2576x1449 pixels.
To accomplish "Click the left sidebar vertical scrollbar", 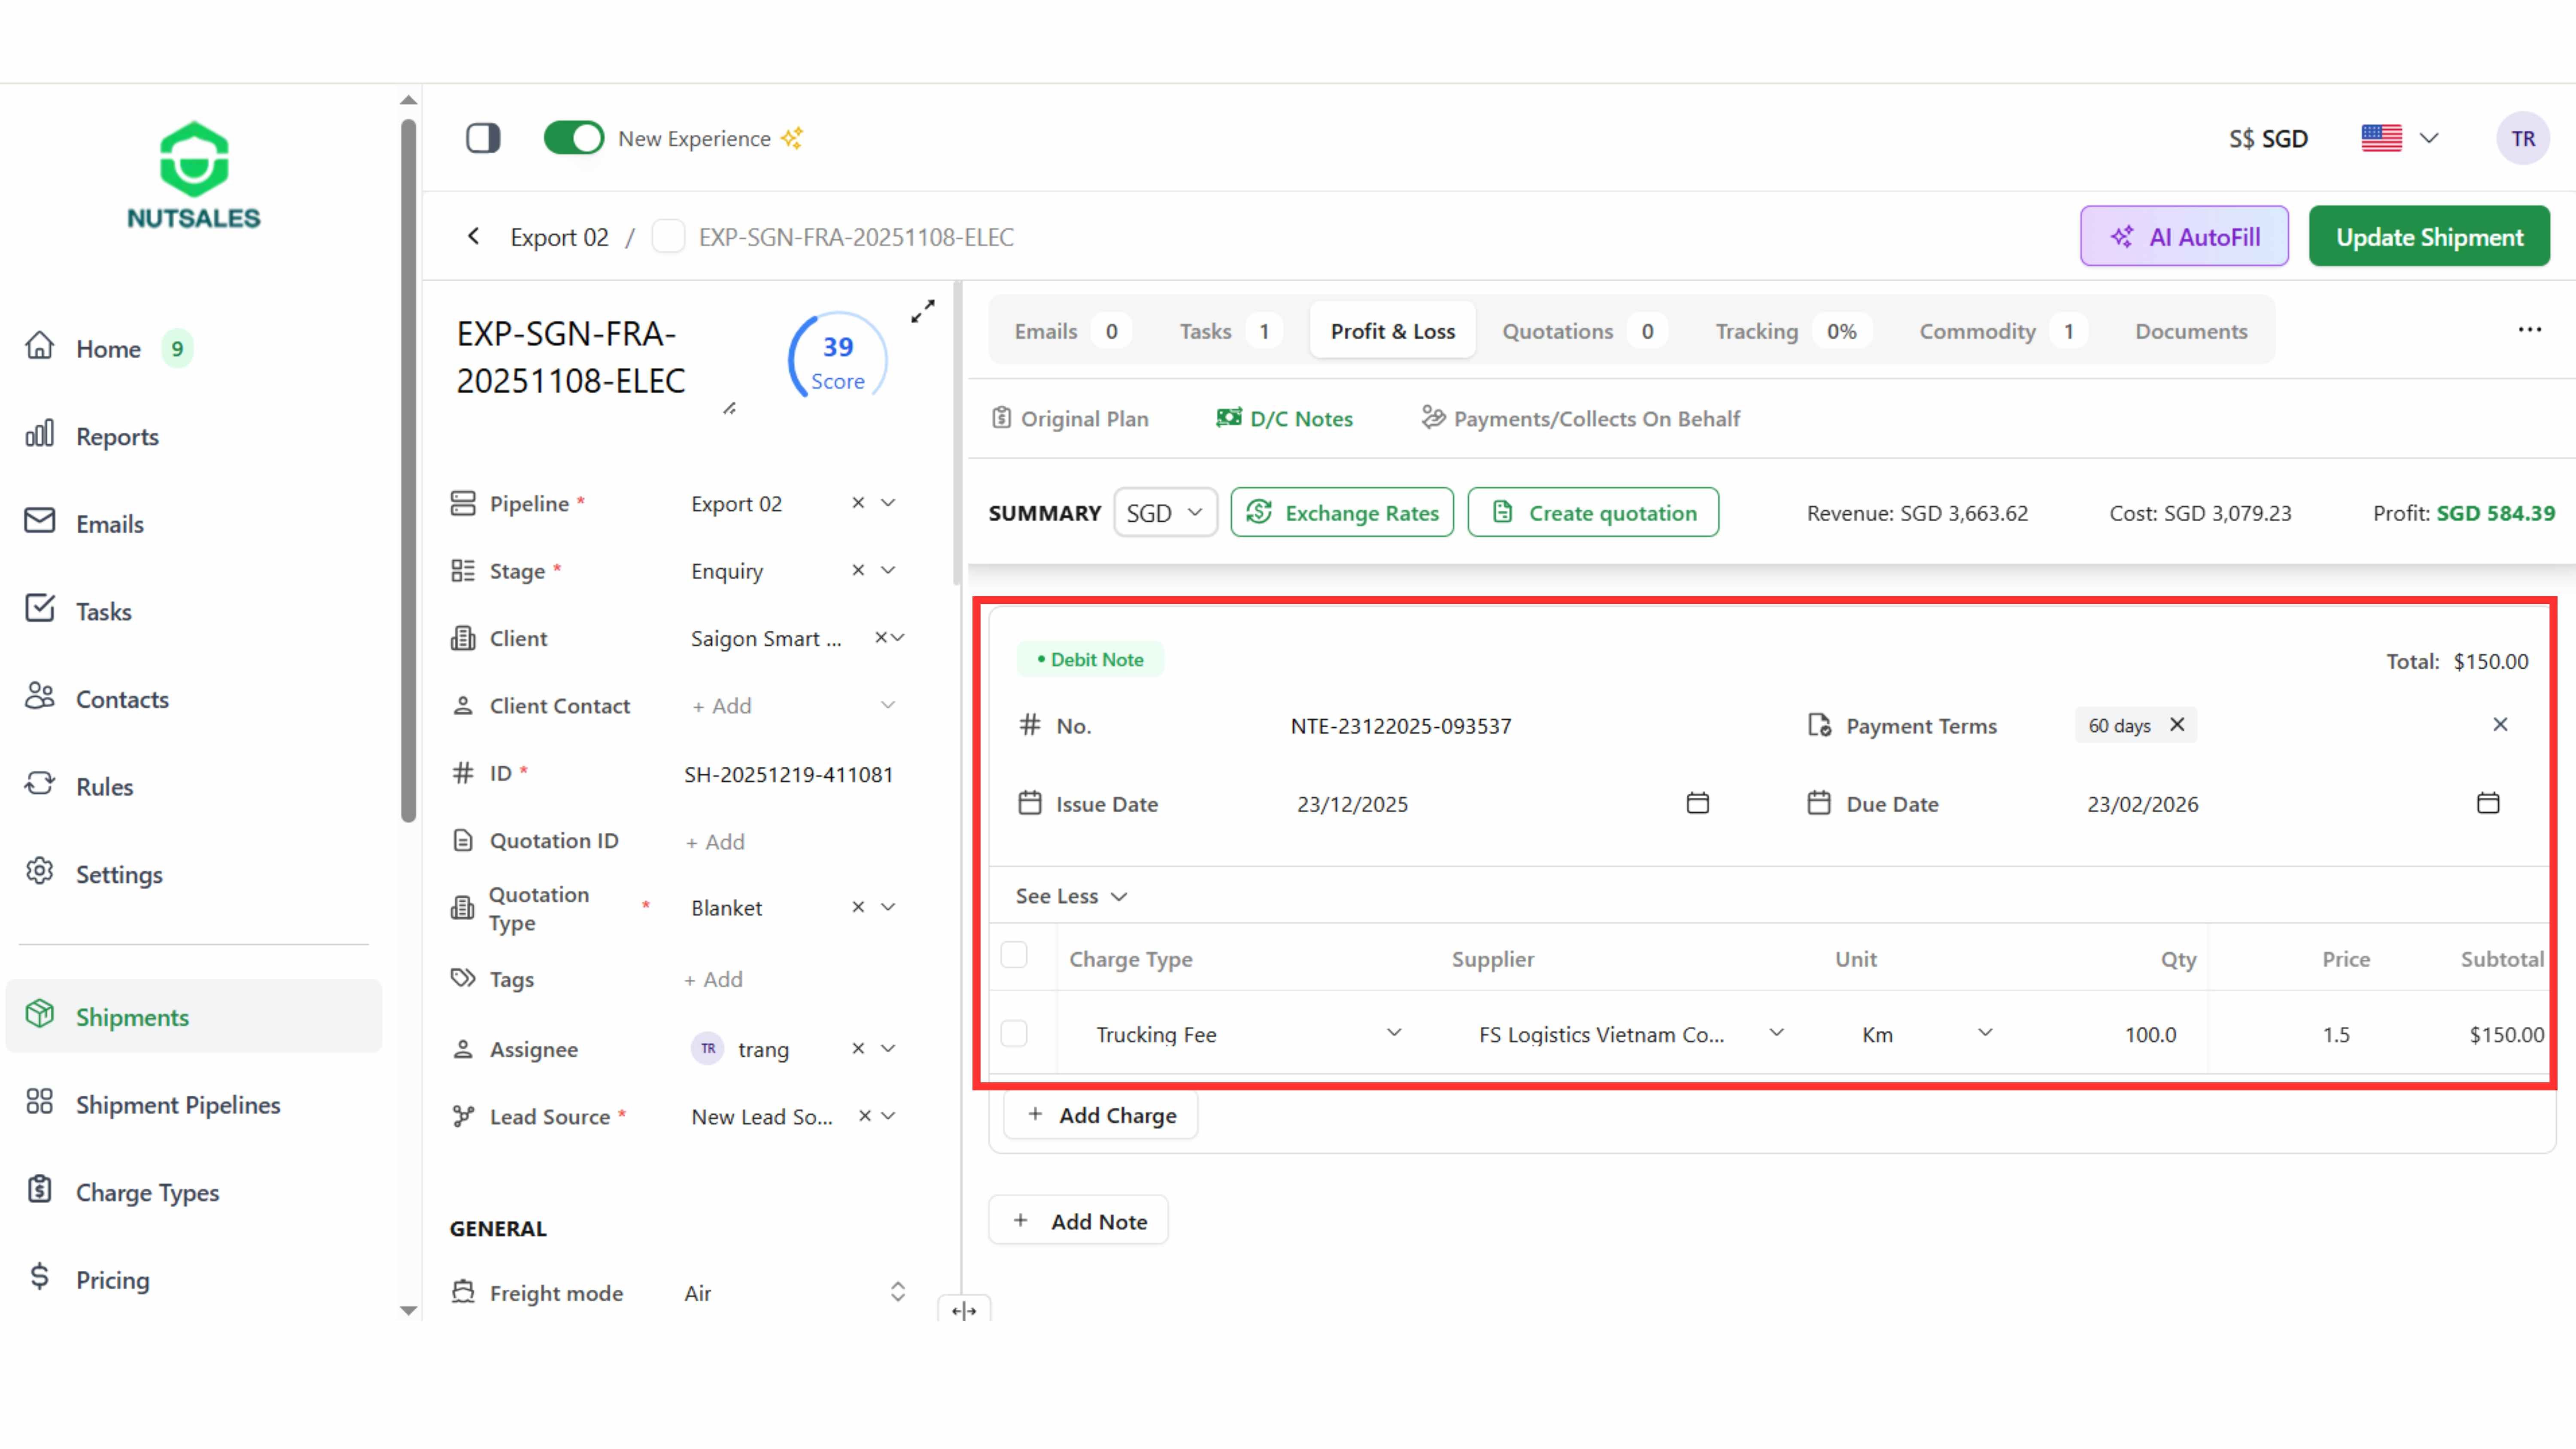I will (408, 470).
